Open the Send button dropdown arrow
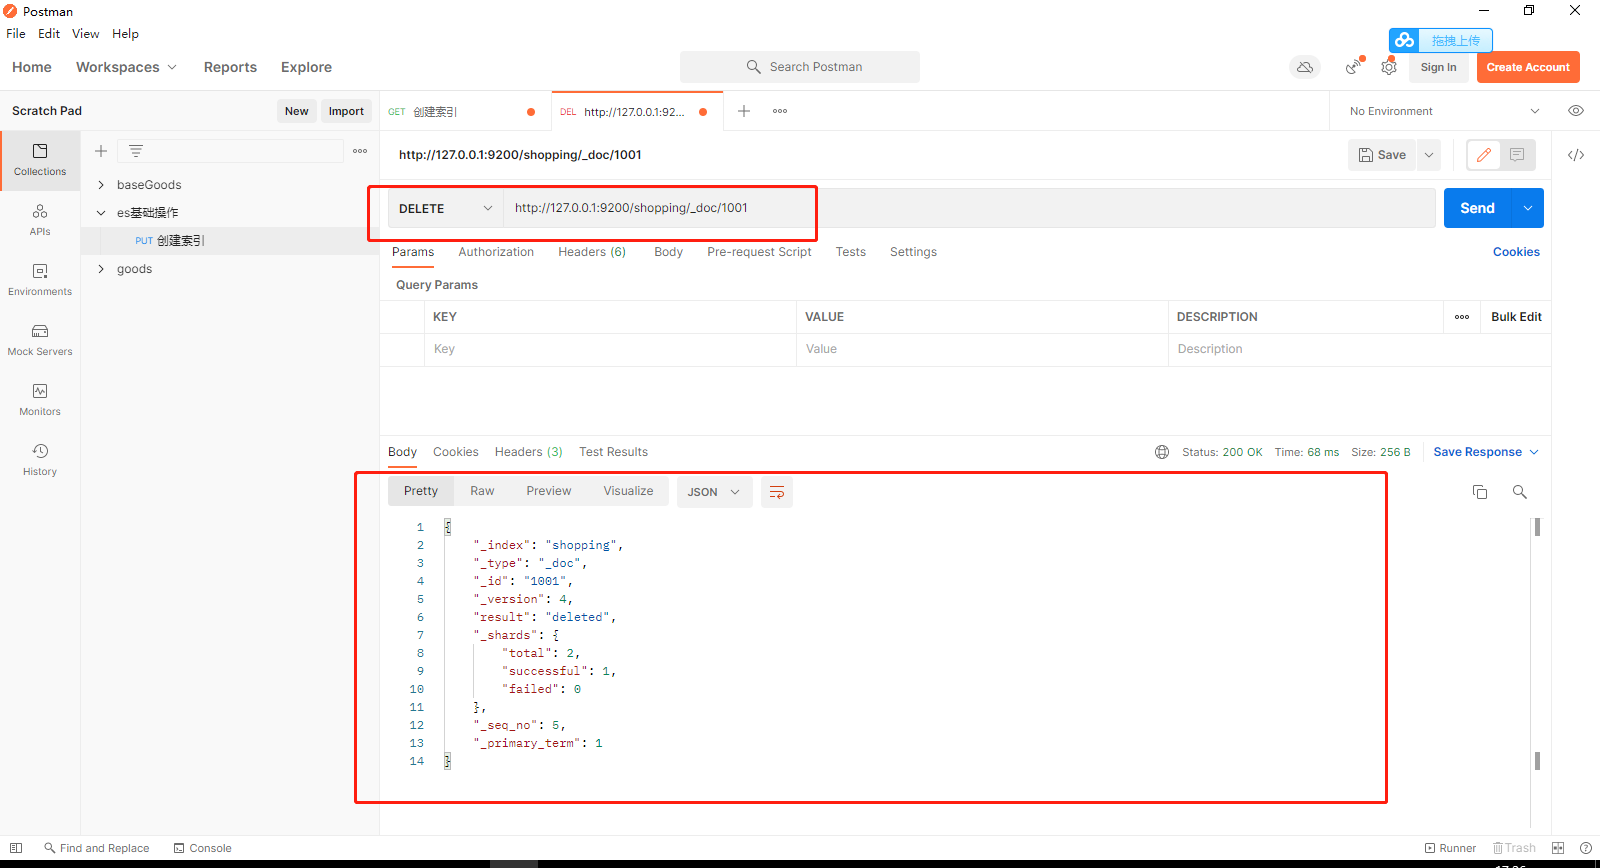The image size is (1600, 868). click(1528, 208)
